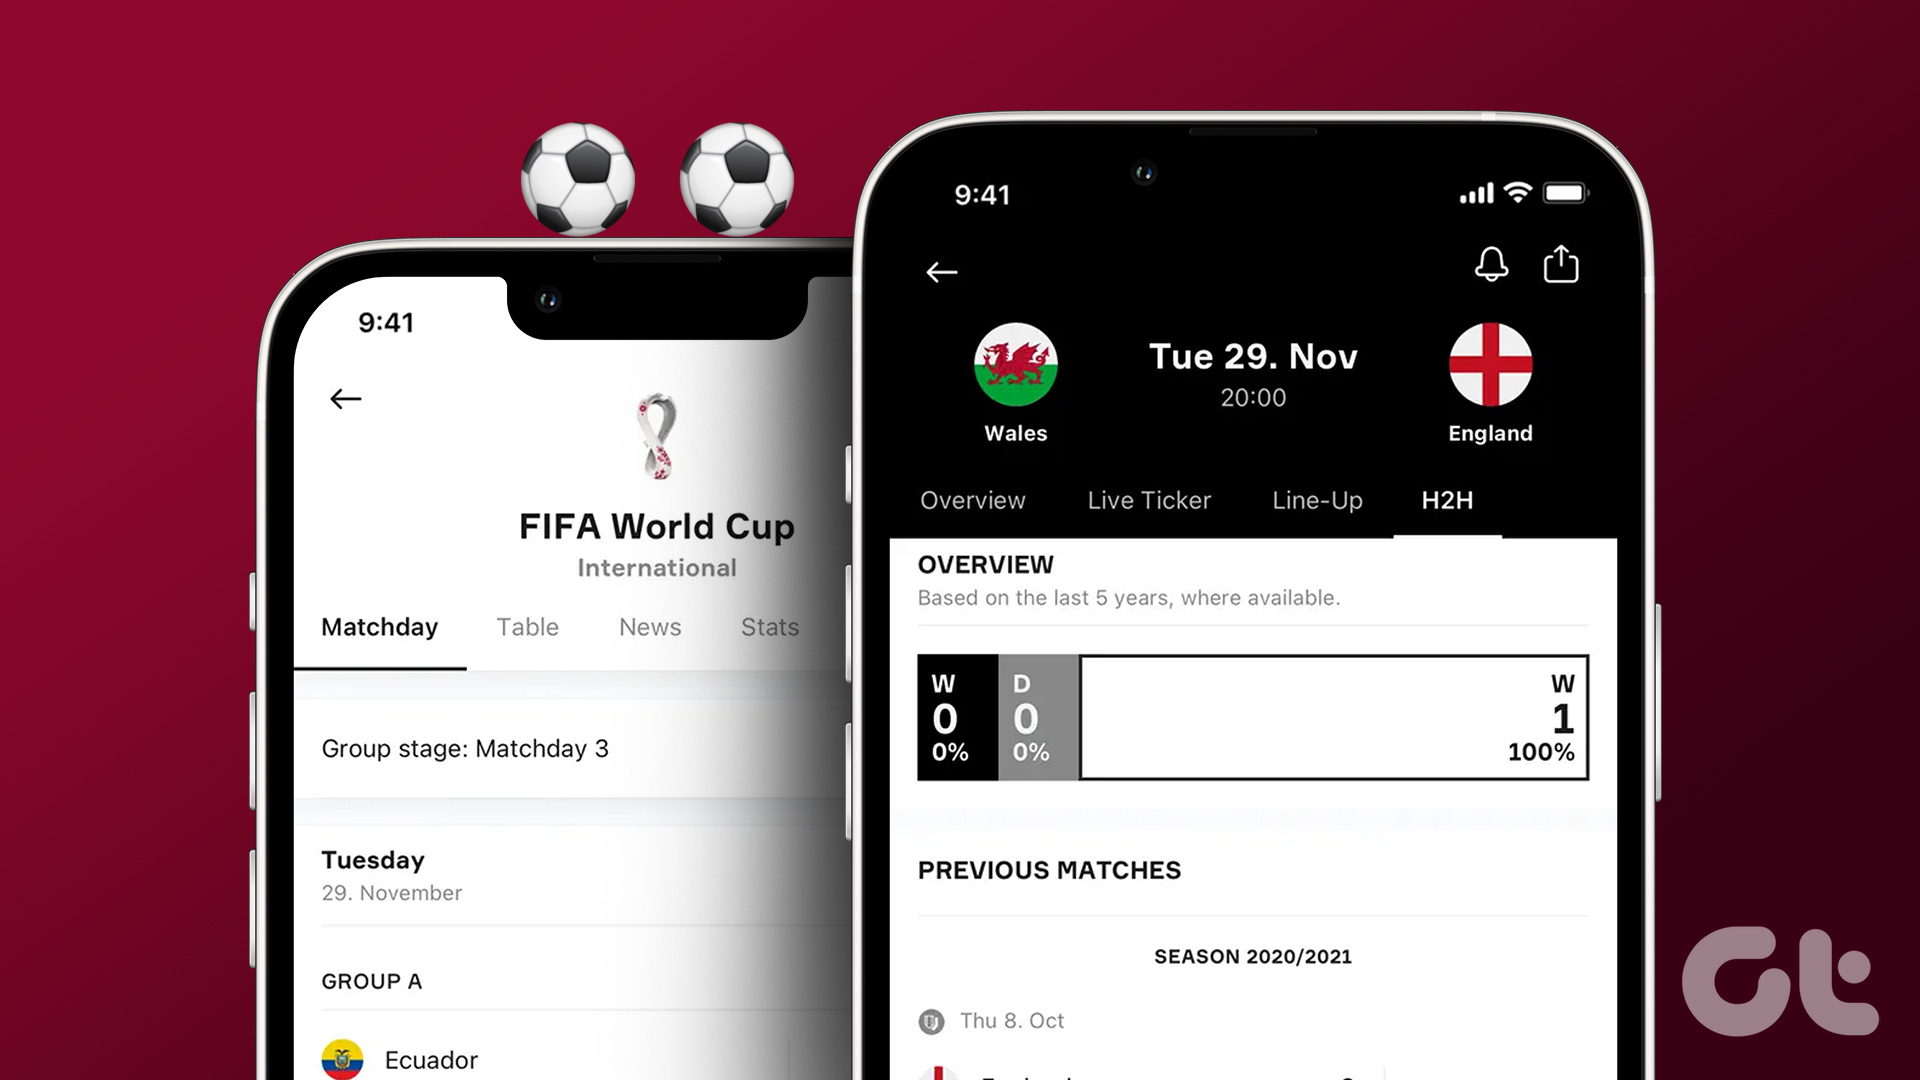Tap the back arrow on right phone
The height and width of the screenshot is (1080, 1920).
point(944,273)
